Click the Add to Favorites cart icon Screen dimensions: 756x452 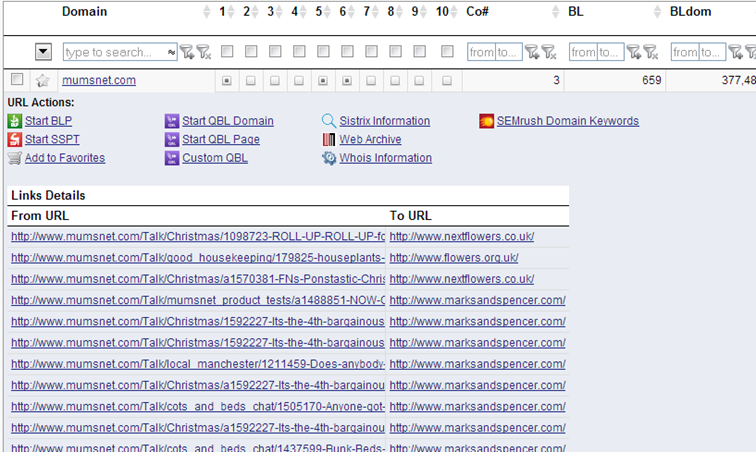point(14,158)
